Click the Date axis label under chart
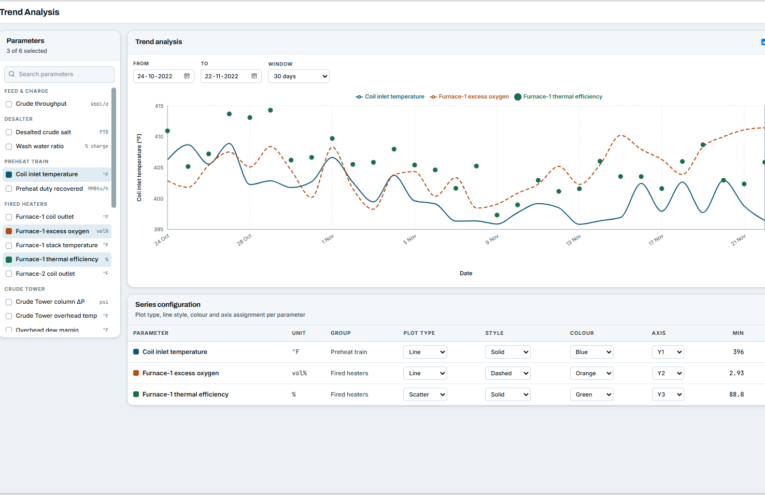The width and height of the screenshot is (765, 495). 466,274
